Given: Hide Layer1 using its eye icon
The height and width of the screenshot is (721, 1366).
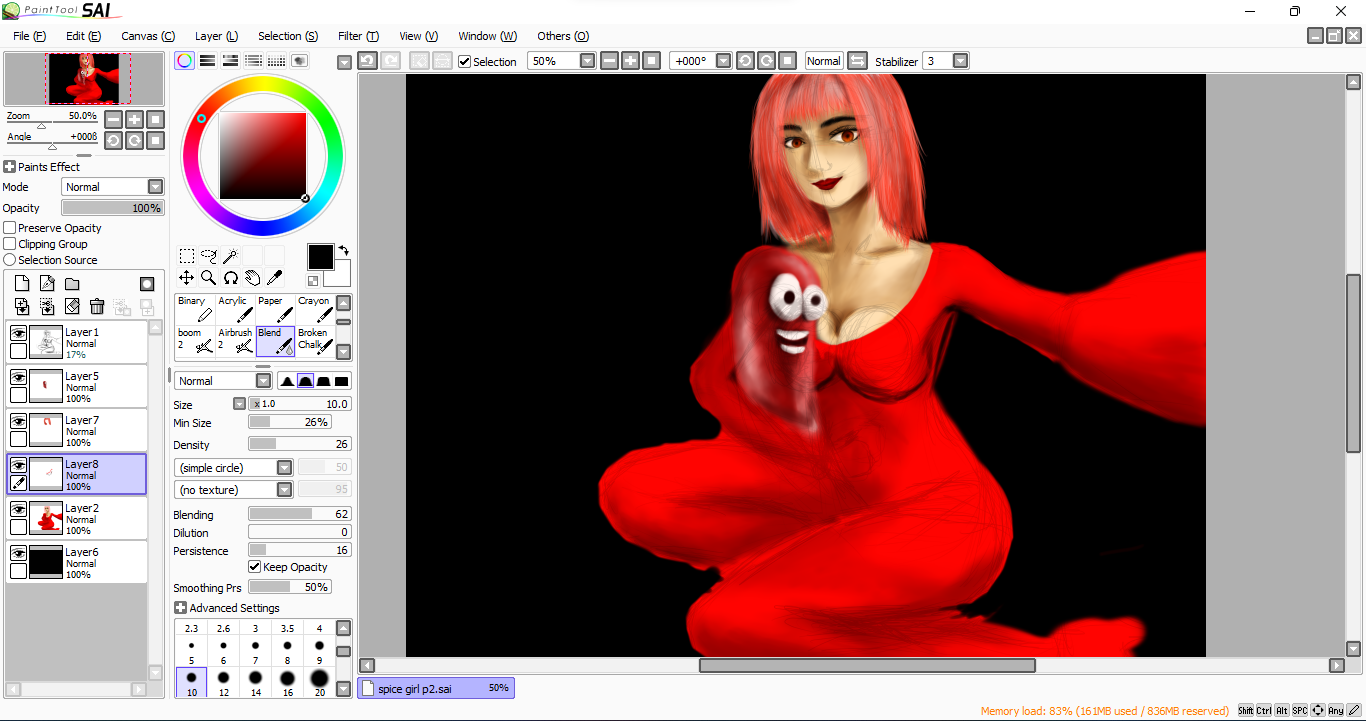Looking at the screenshot, I should tap(18, 333).
